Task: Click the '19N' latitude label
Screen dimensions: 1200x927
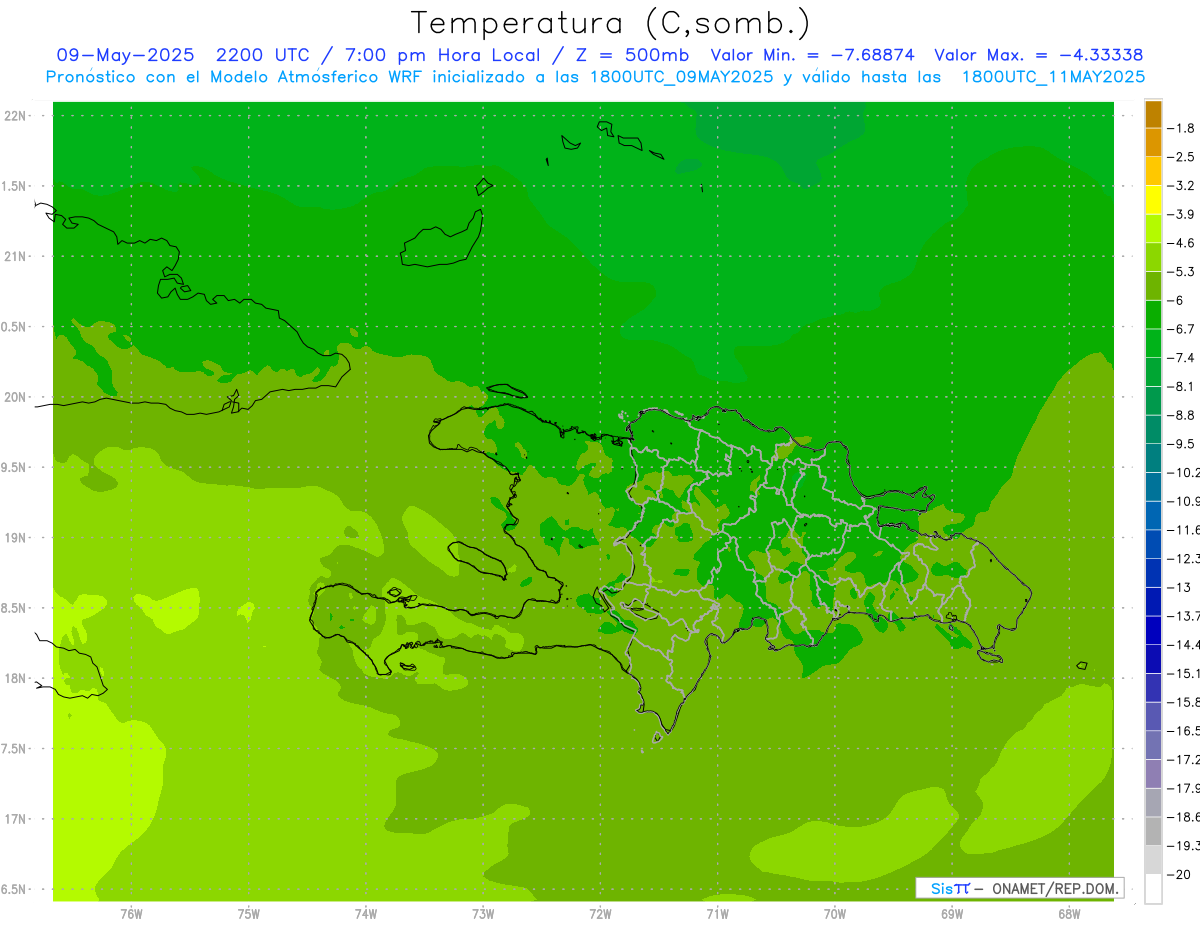Action: point(15,537)
